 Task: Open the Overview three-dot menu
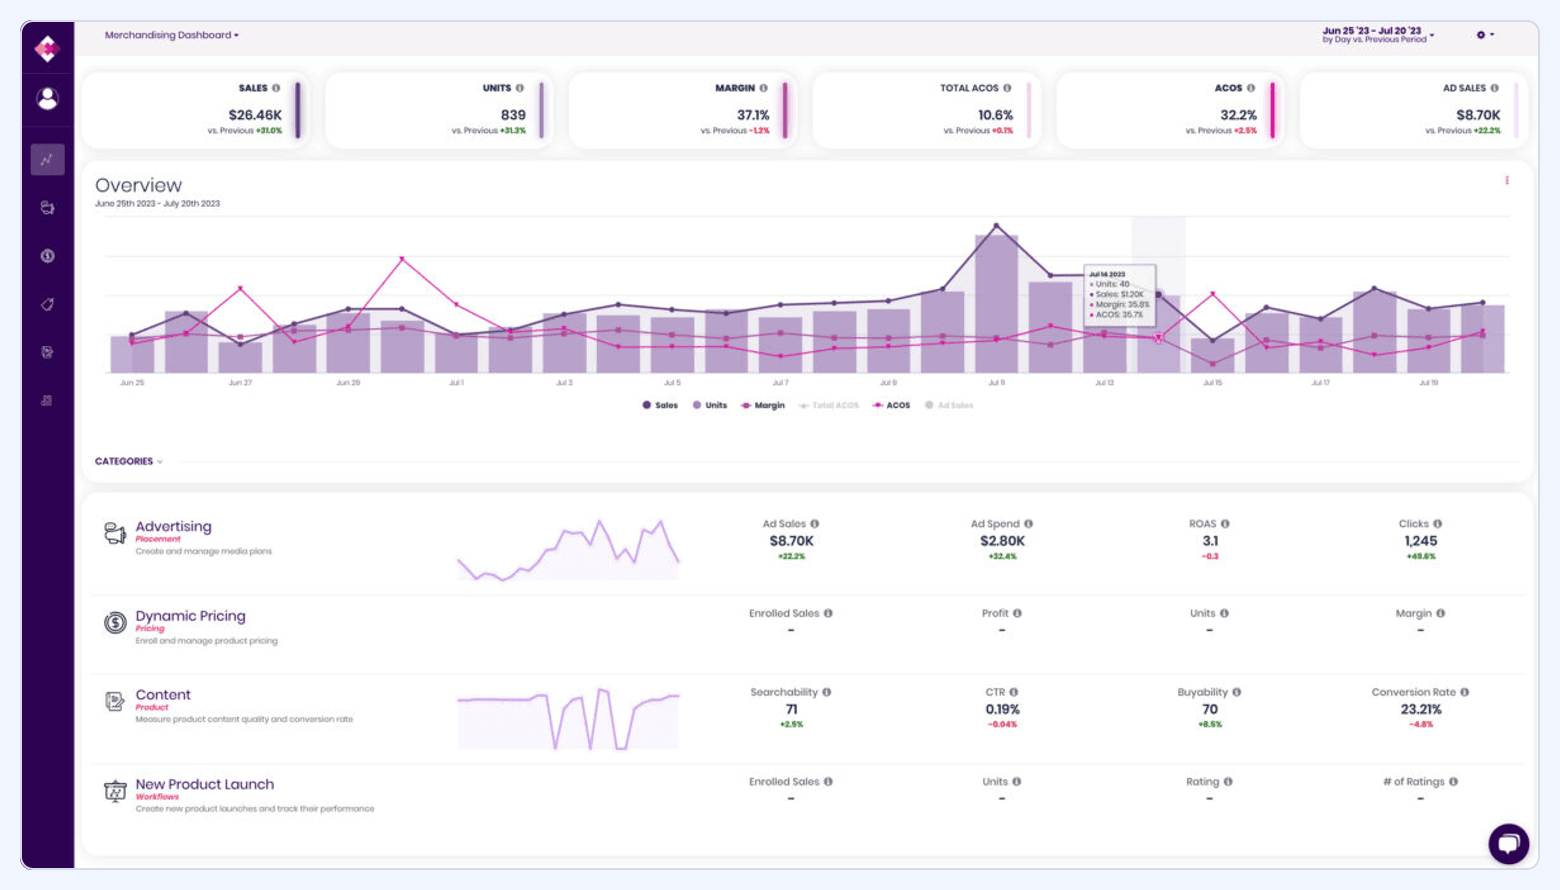(1506, 181)
